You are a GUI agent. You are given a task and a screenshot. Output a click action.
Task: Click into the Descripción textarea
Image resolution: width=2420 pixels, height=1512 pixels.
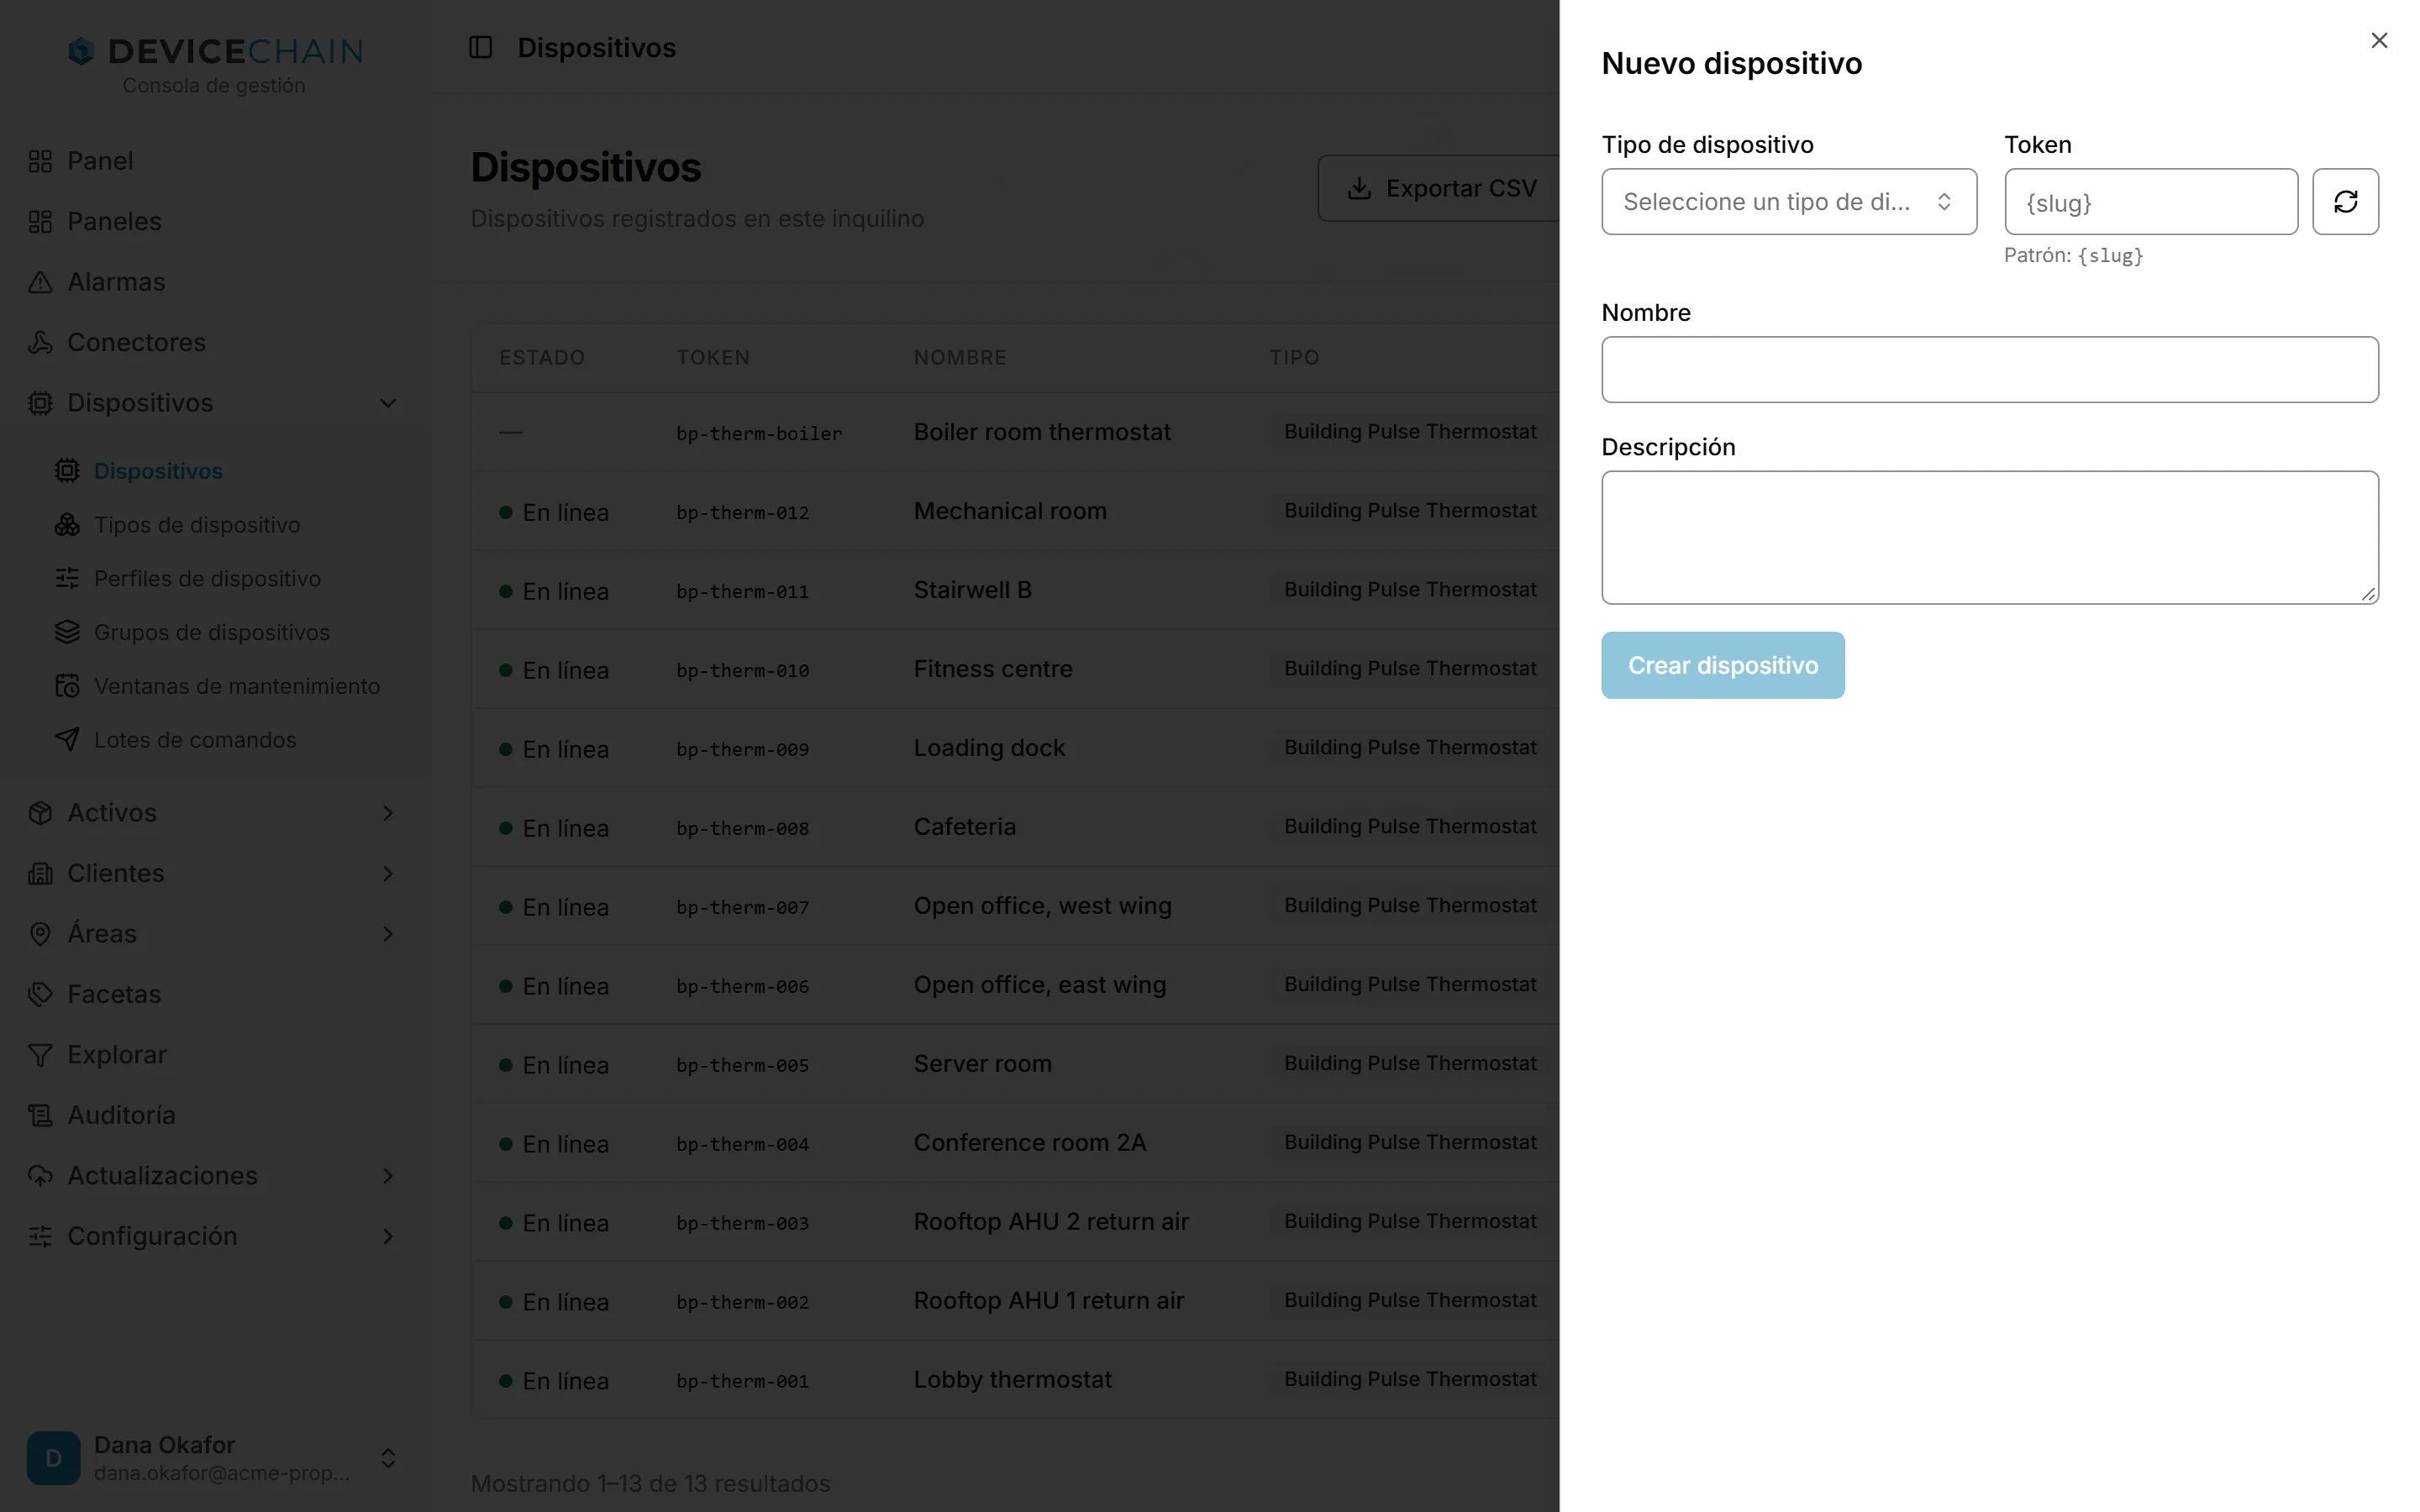pyautogui.click(x=1989, y=537)
